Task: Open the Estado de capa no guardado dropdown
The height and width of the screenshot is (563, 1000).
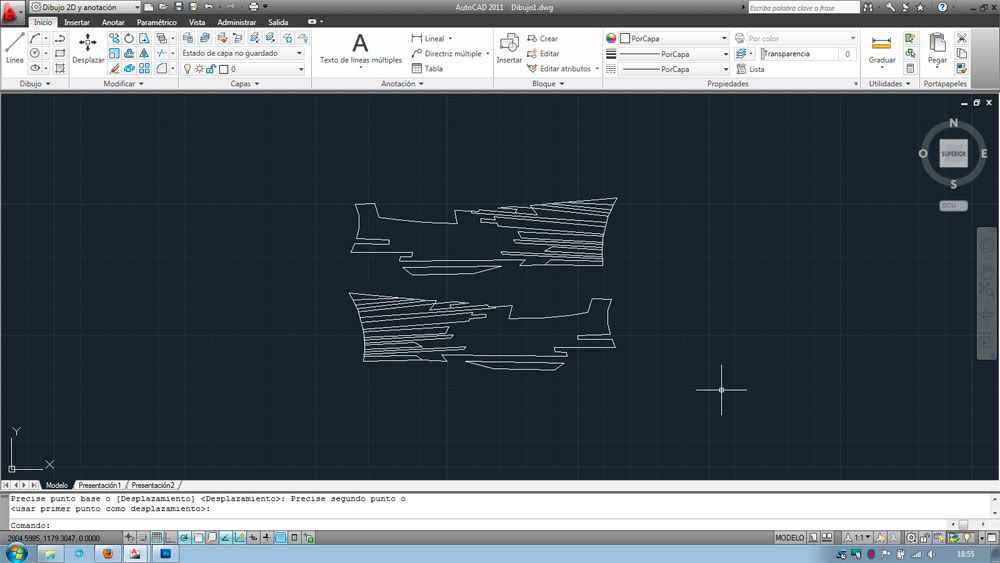Action: [243, 53]
